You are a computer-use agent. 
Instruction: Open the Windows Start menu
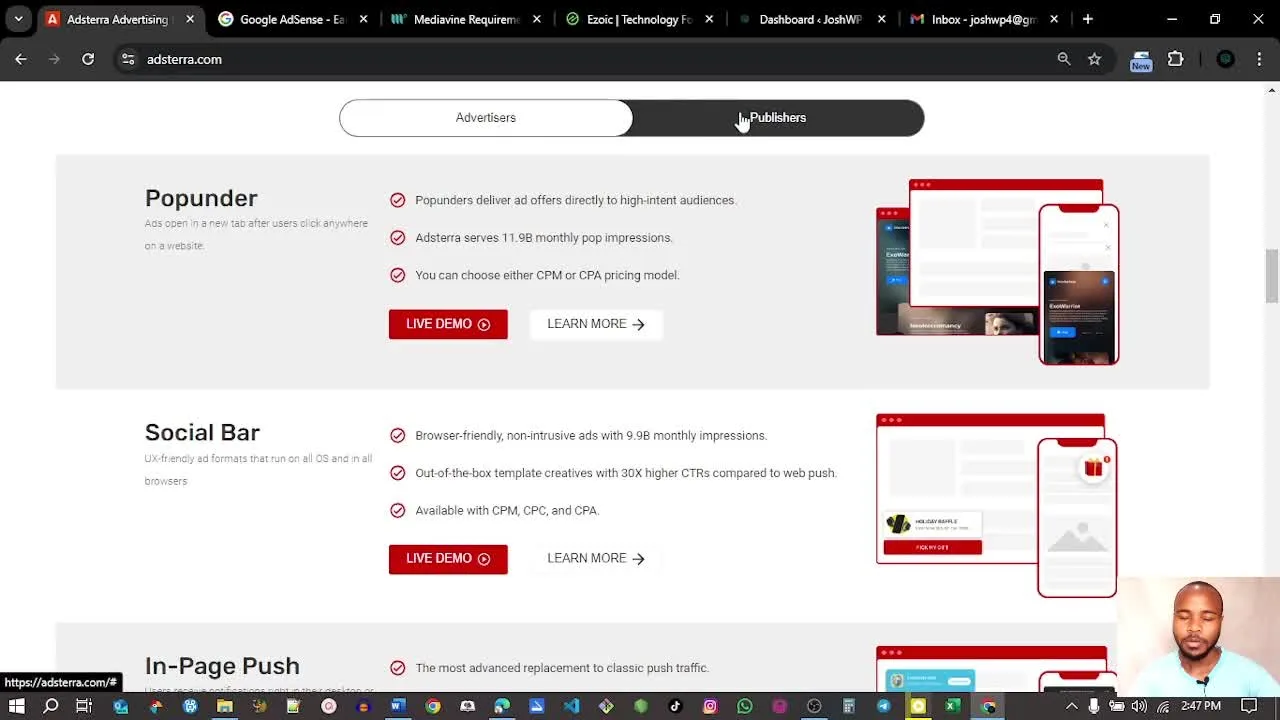coord(16,706)
